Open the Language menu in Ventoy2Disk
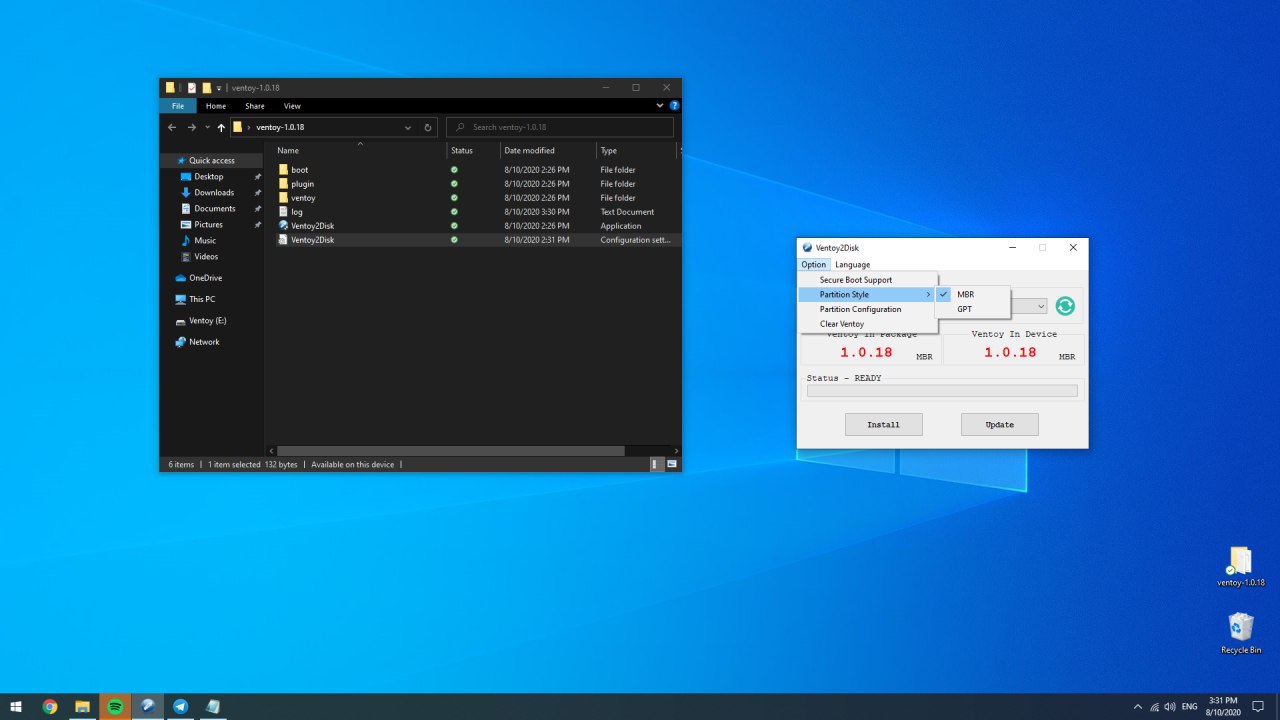Image resolution: width=1280 pixels, height=720 pixels. tap(853, 265)
